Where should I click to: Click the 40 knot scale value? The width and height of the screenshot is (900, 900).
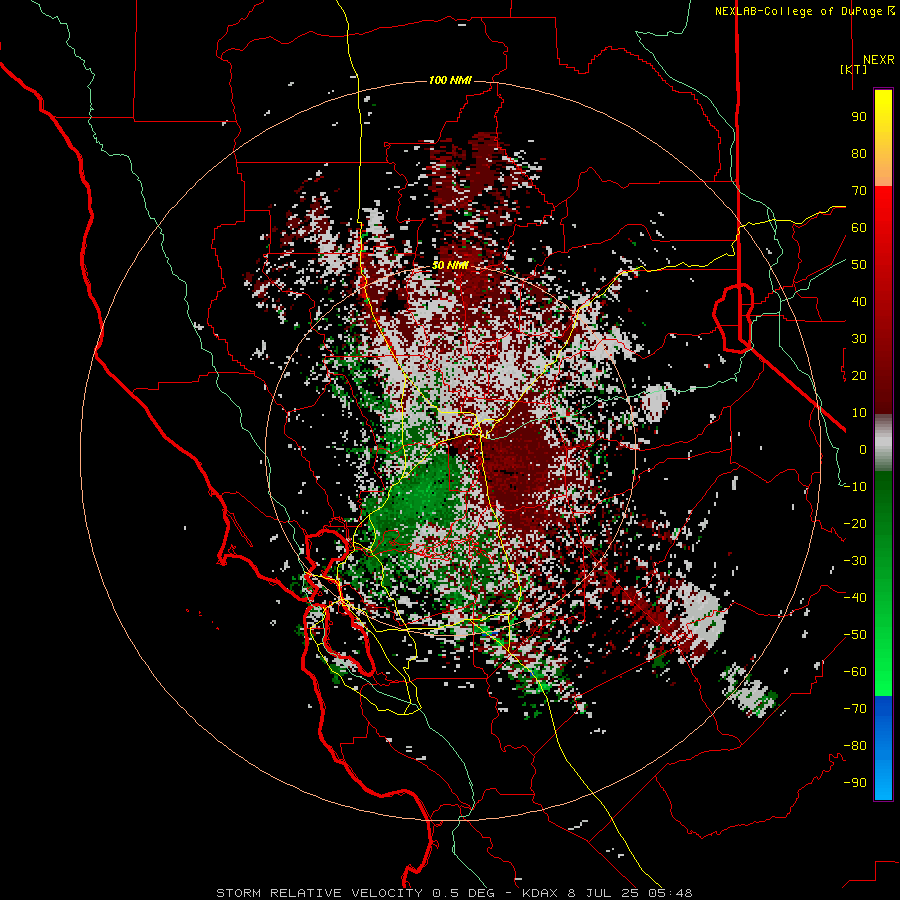[859, 302]
